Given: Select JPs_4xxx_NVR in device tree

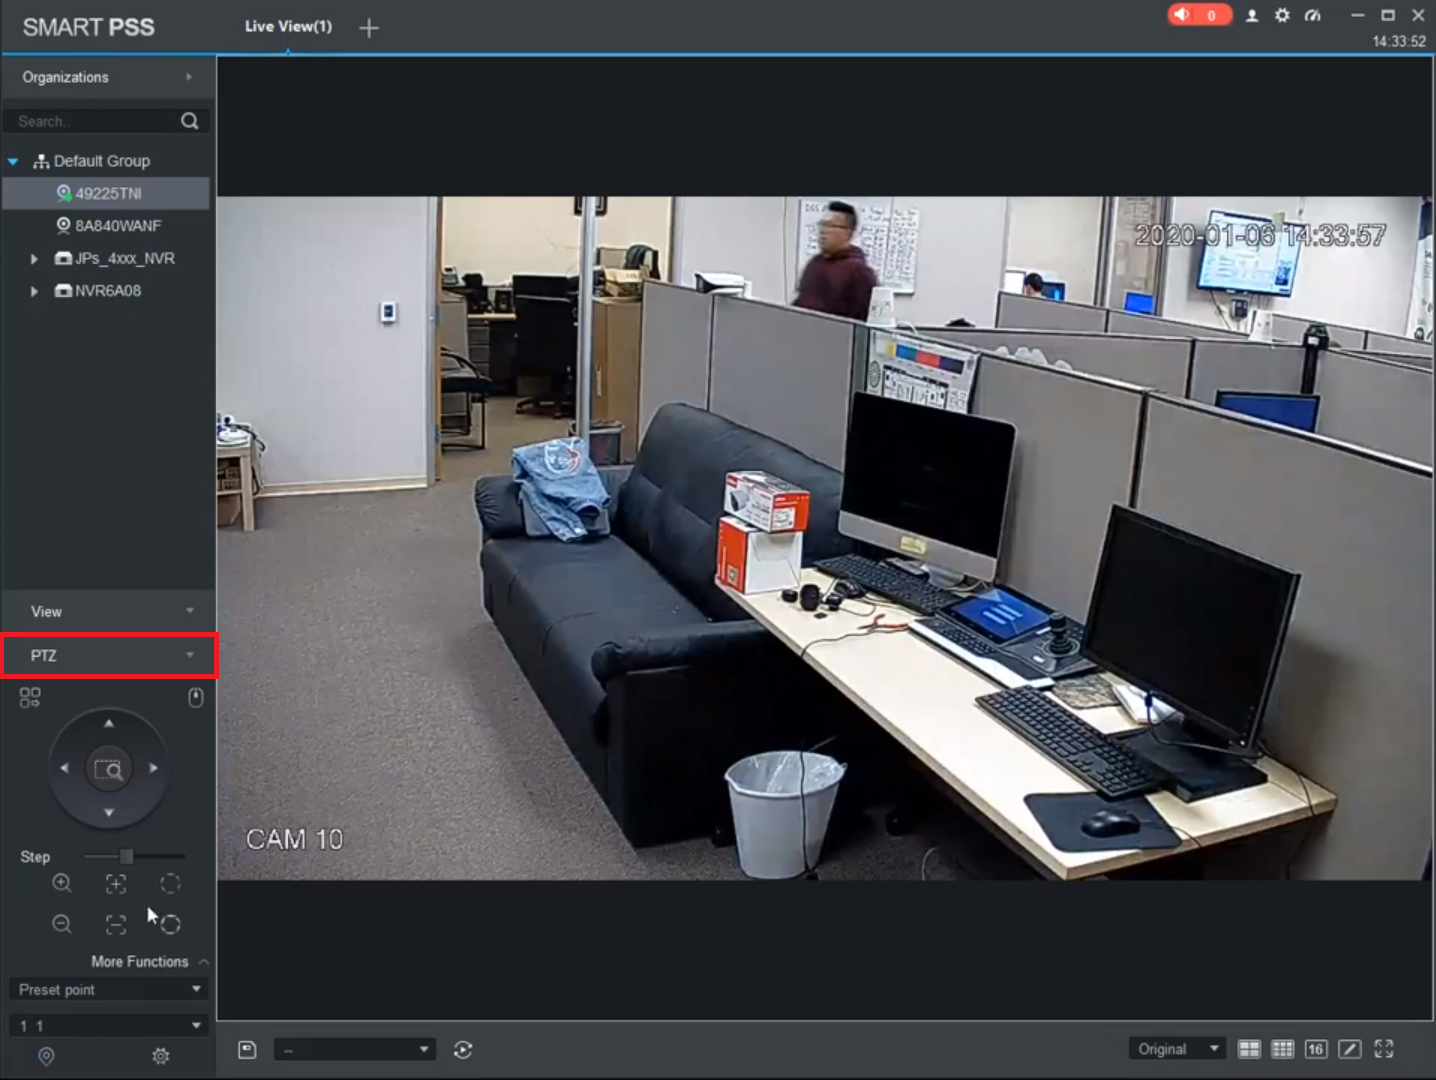Looking at the screenshot, I should tap(125, 259).
